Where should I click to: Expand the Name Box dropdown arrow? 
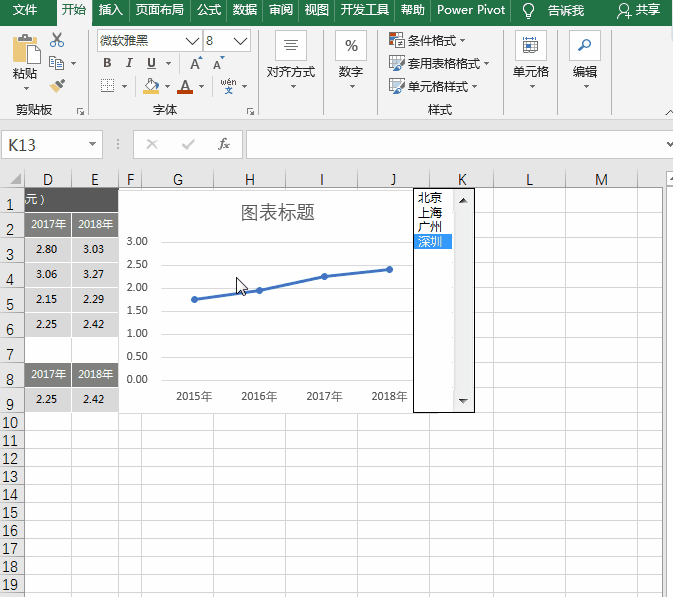click(x=92, y=145)
